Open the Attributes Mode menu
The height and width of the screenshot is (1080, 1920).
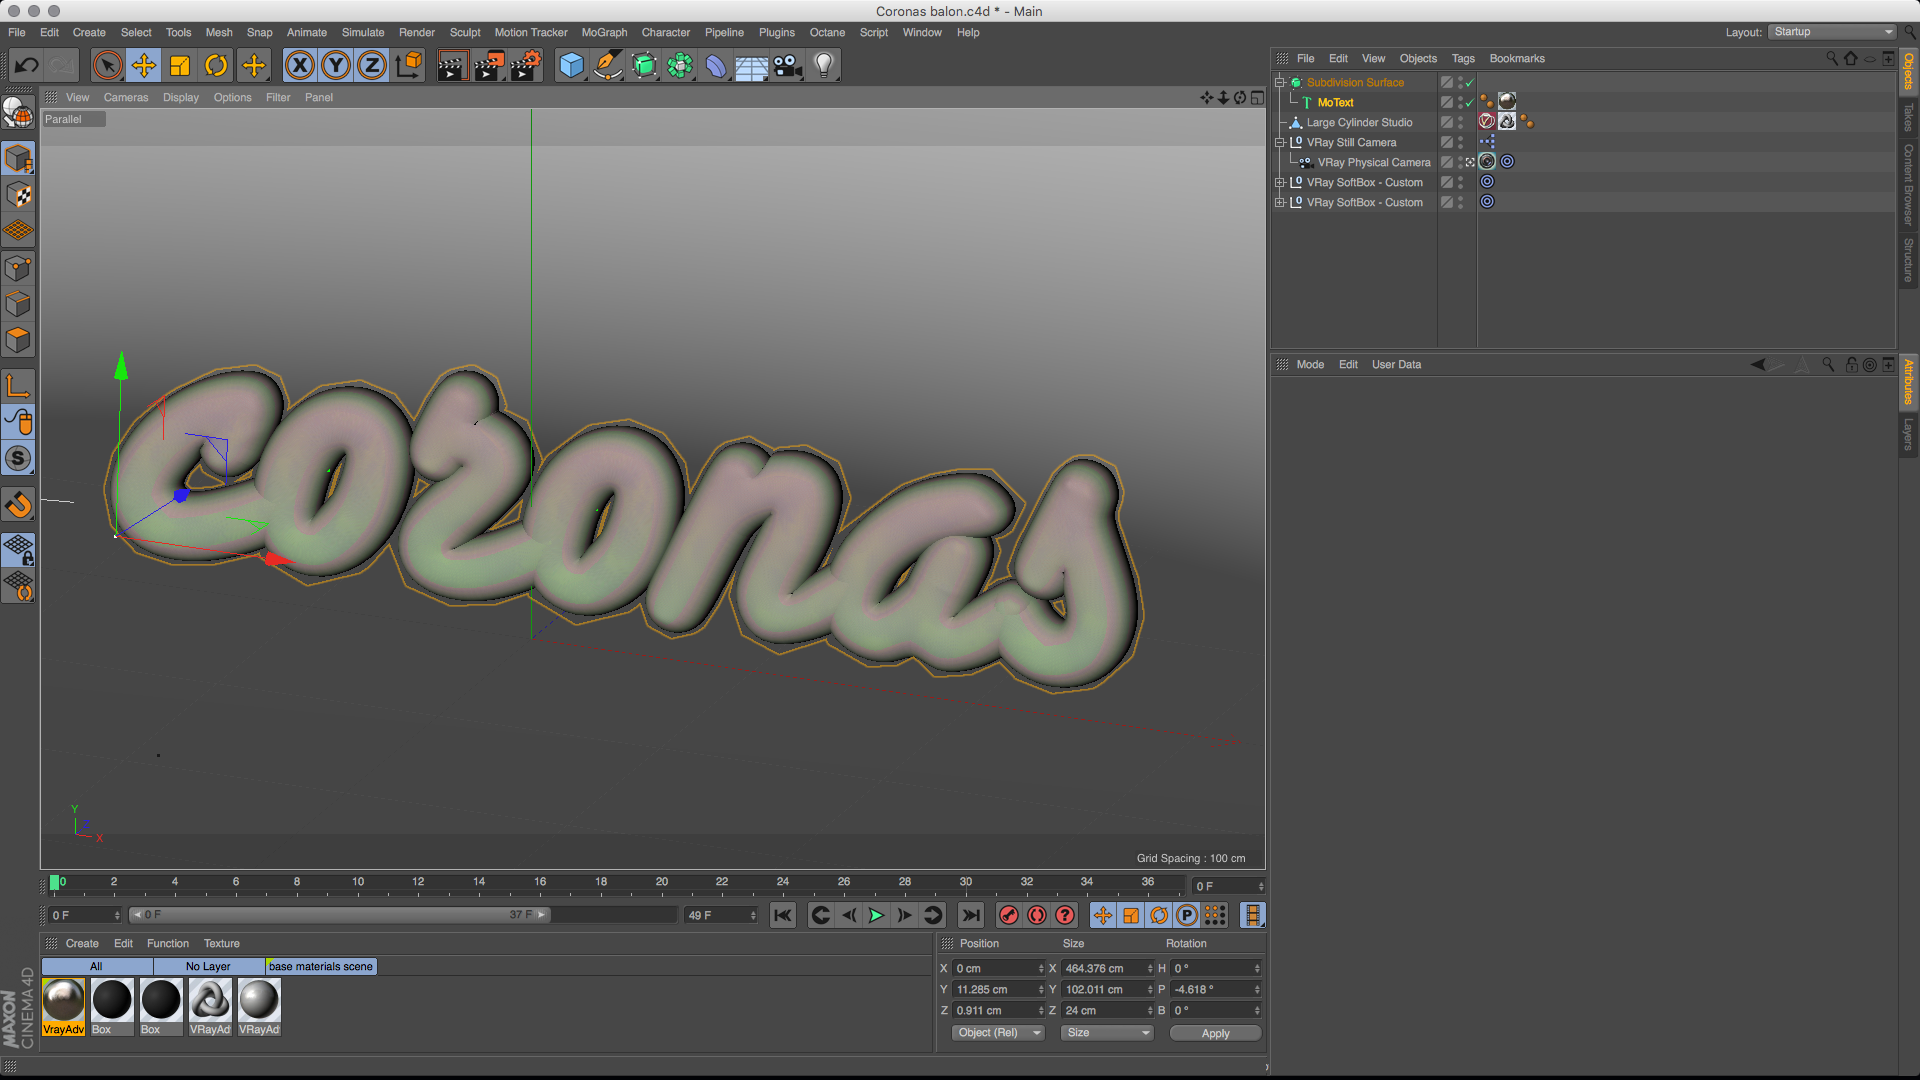1310,364
